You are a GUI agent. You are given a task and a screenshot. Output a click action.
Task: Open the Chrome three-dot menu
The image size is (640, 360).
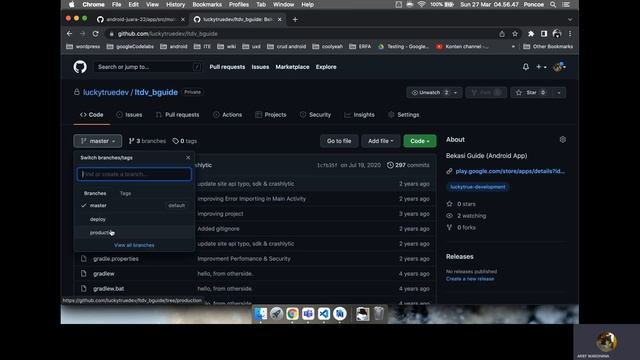click(x=570, y=34)
